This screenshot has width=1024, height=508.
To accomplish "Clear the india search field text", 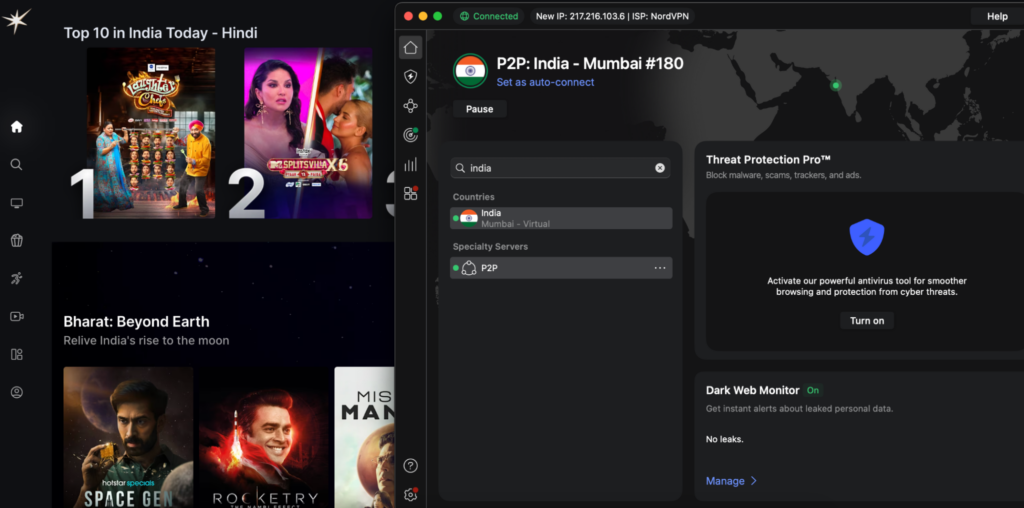I will [660, 168].
